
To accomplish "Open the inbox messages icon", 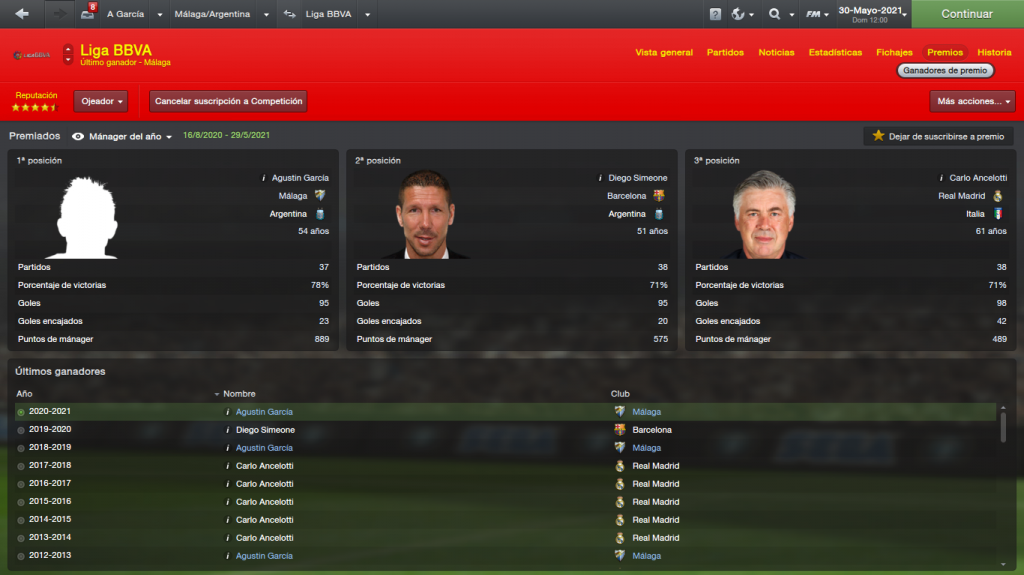I will (x=88, y=14).
